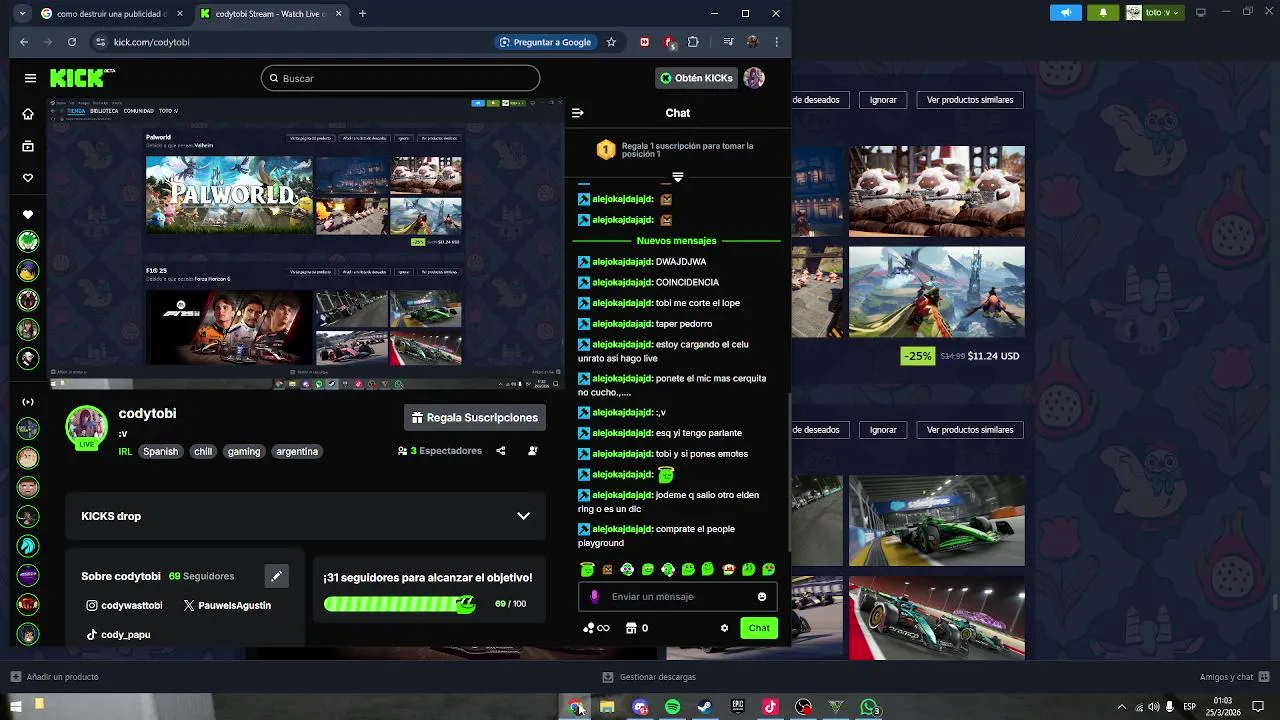This screenshot has height=720, width=1280.
Task: Click the live stream video player
Action: [x=306, y=244]
